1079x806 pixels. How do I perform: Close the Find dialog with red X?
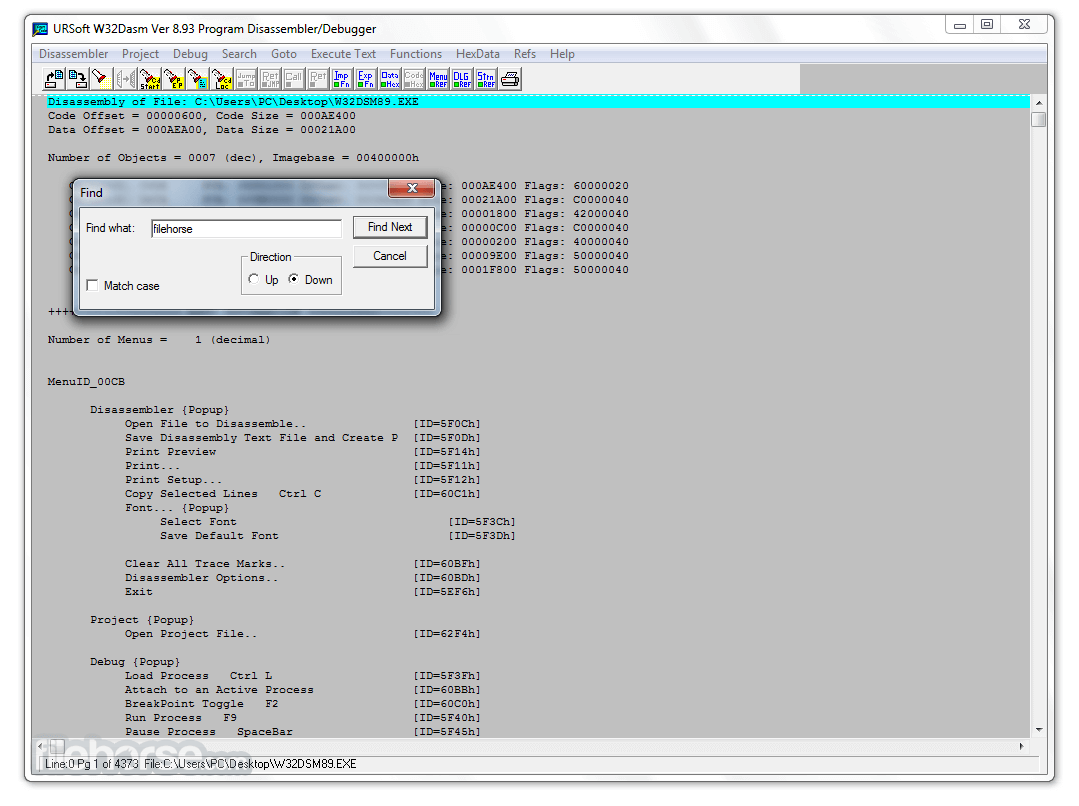click(x=412, y=188)
